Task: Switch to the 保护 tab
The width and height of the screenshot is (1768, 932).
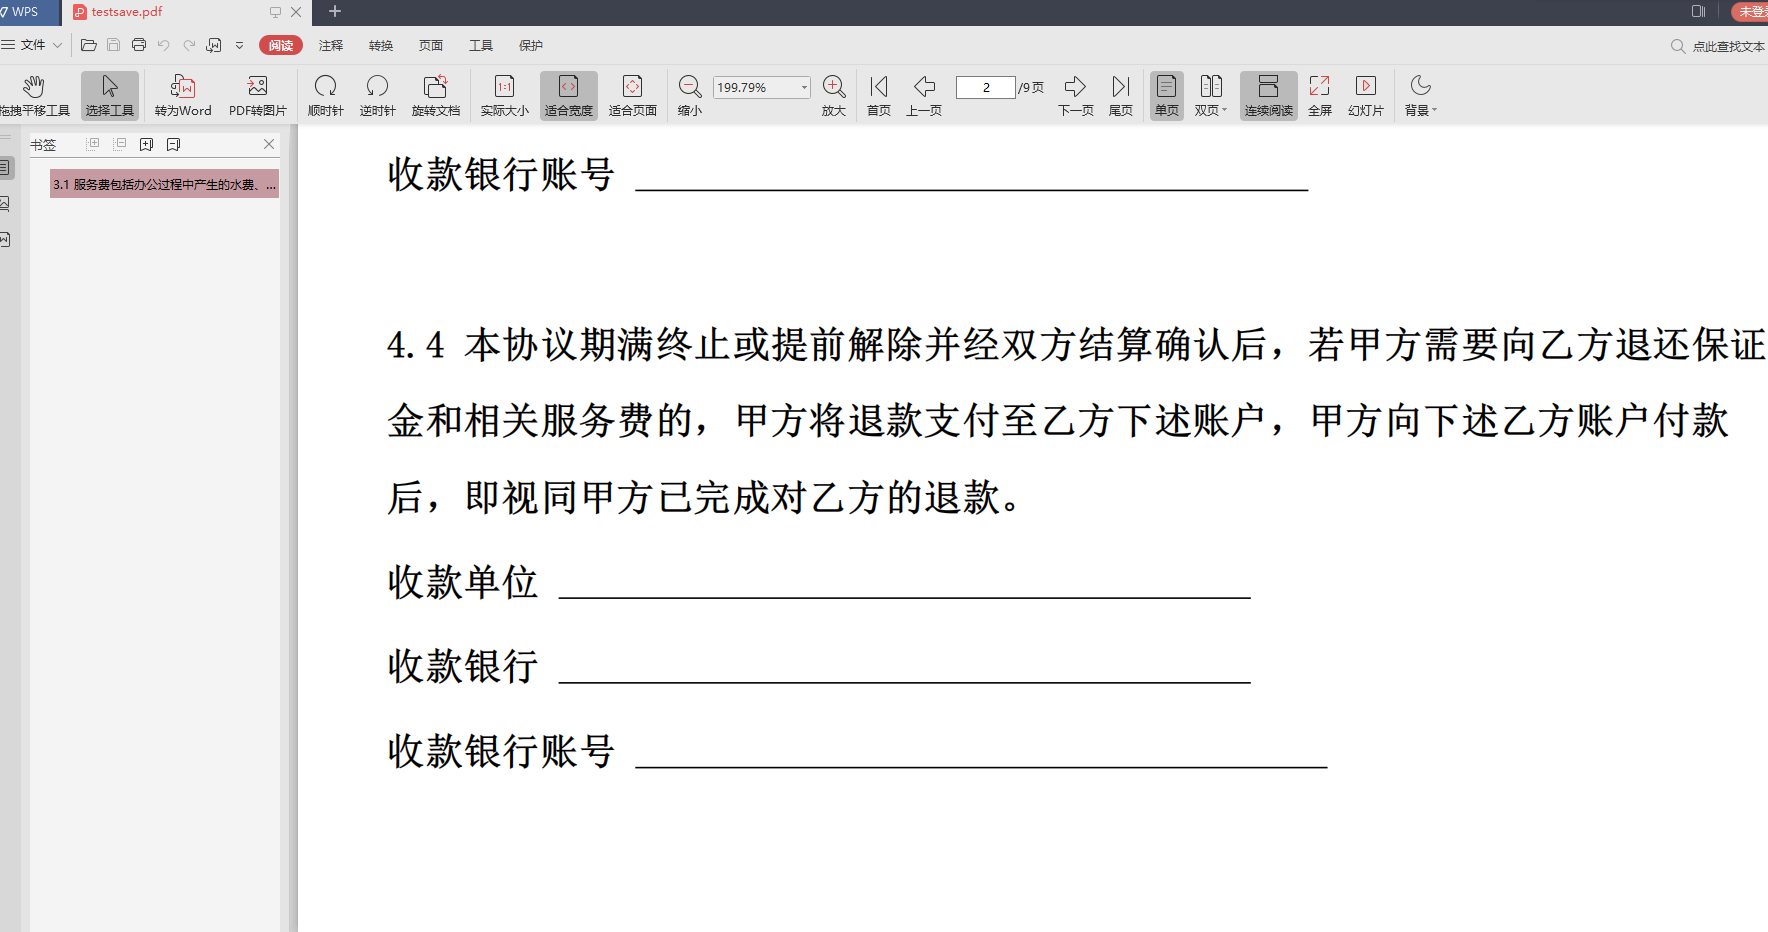Action: [531, 45]
